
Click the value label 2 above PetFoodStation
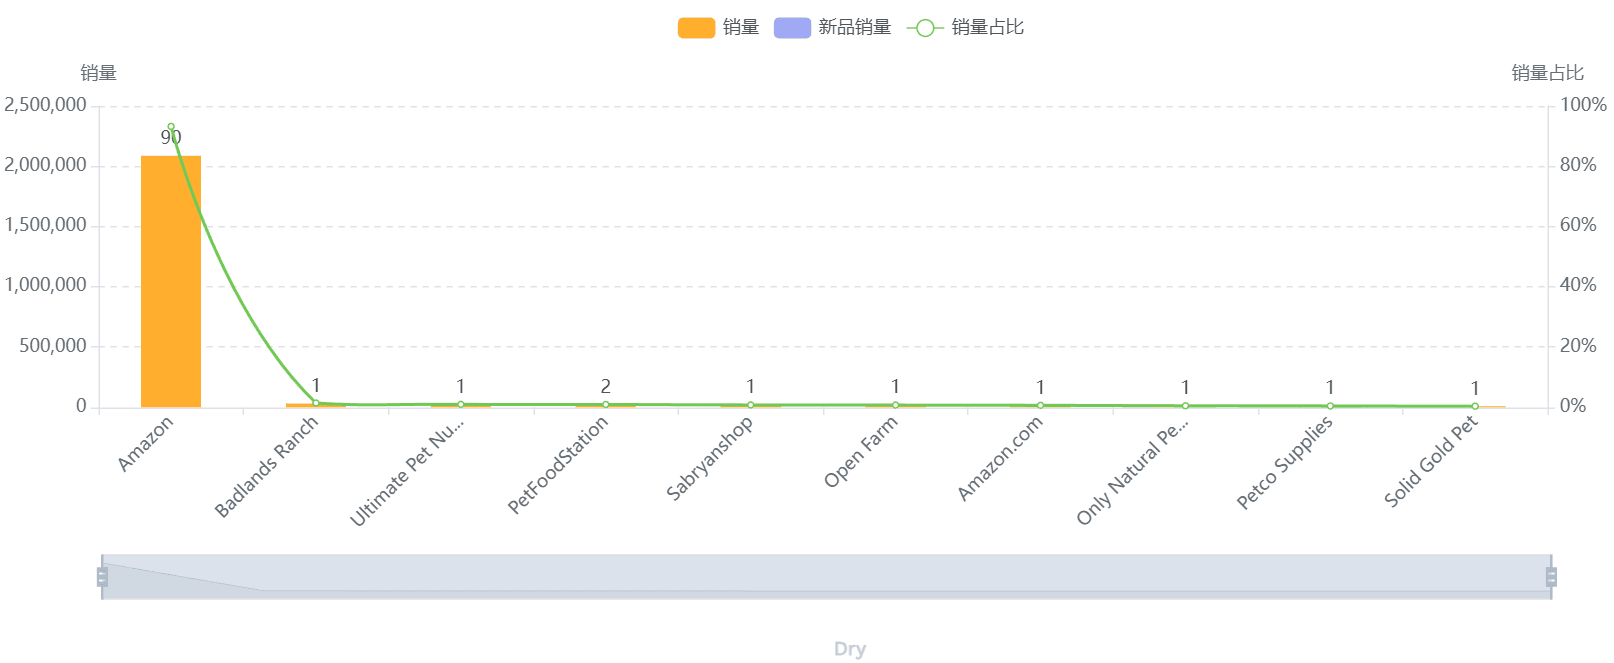[606, 386]
